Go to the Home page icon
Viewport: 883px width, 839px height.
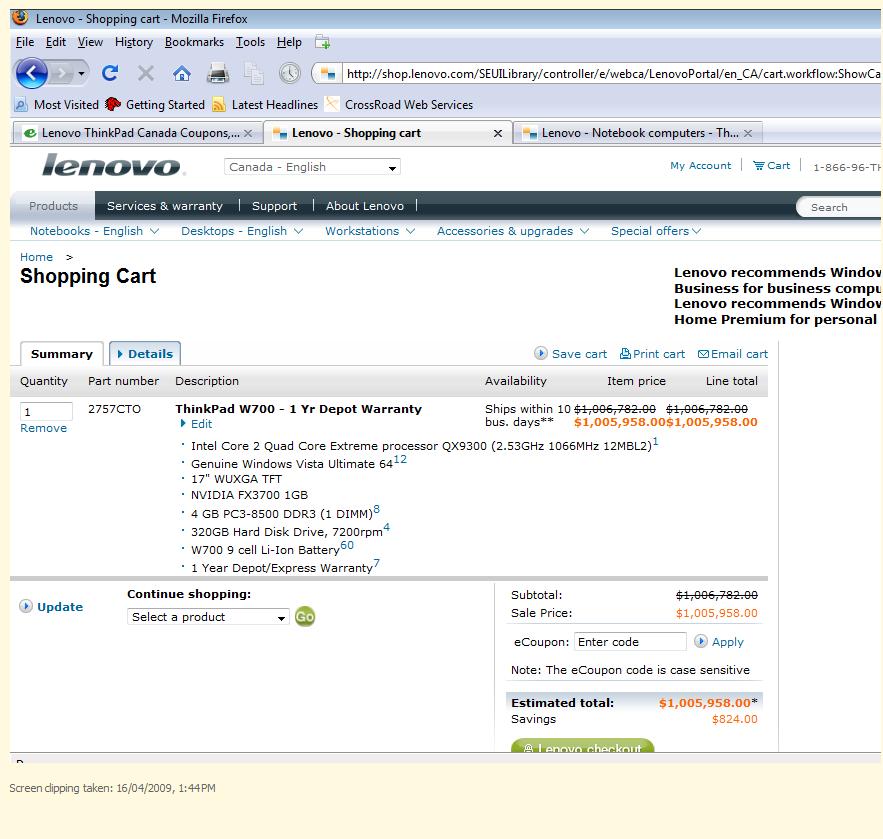coord(181,73)
